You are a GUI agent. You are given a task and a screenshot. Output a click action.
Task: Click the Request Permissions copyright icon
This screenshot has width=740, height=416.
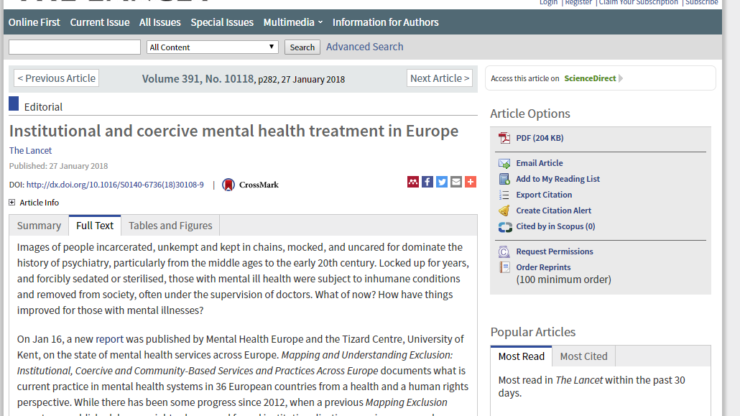pos(504,252)
